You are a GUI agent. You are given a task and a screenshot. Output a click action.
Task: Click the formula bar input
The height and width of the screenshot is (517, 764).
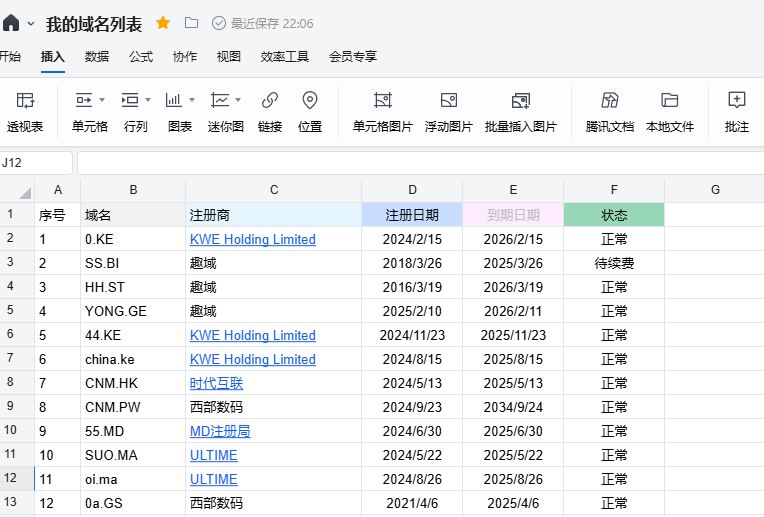(x=420, y=163)
